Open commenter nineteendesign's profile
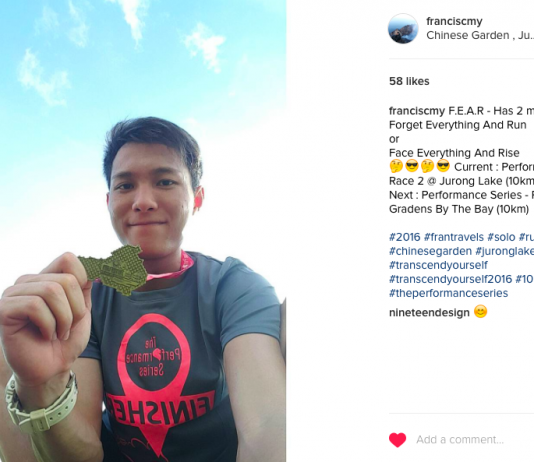The image size is (534, 462). coord(429,312)
